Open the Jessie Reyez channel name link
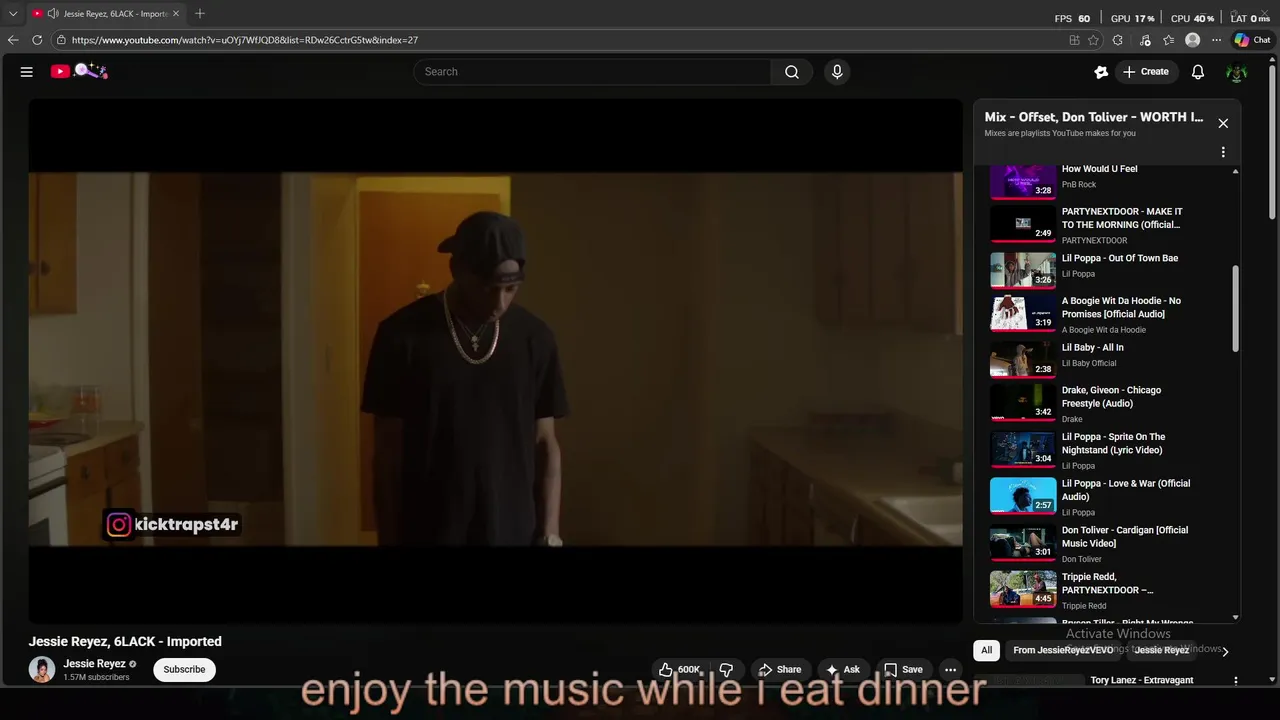The width and height of the screenshot is (1280, 720). click(95, 663)
